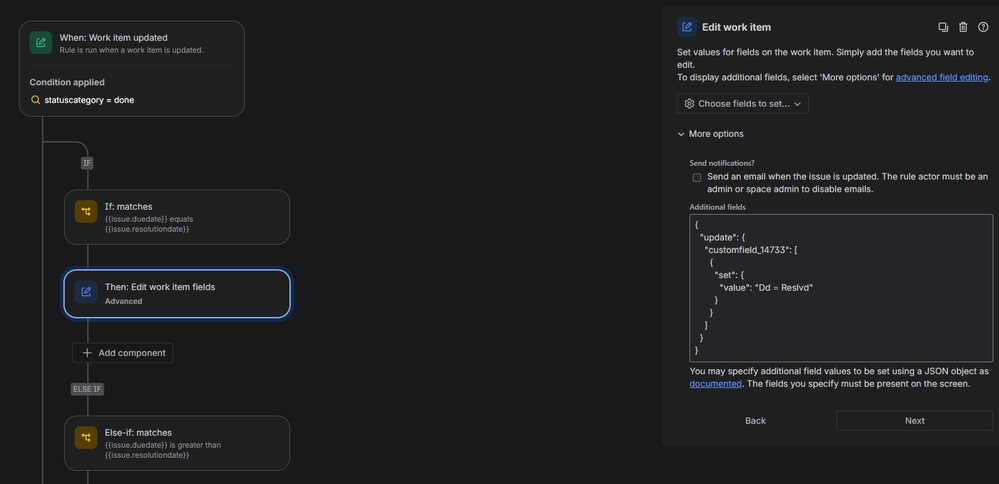Viewport: 999px width, 484px height.
Task: Click the statuscategory = done condition text
Action: (89, 100)
